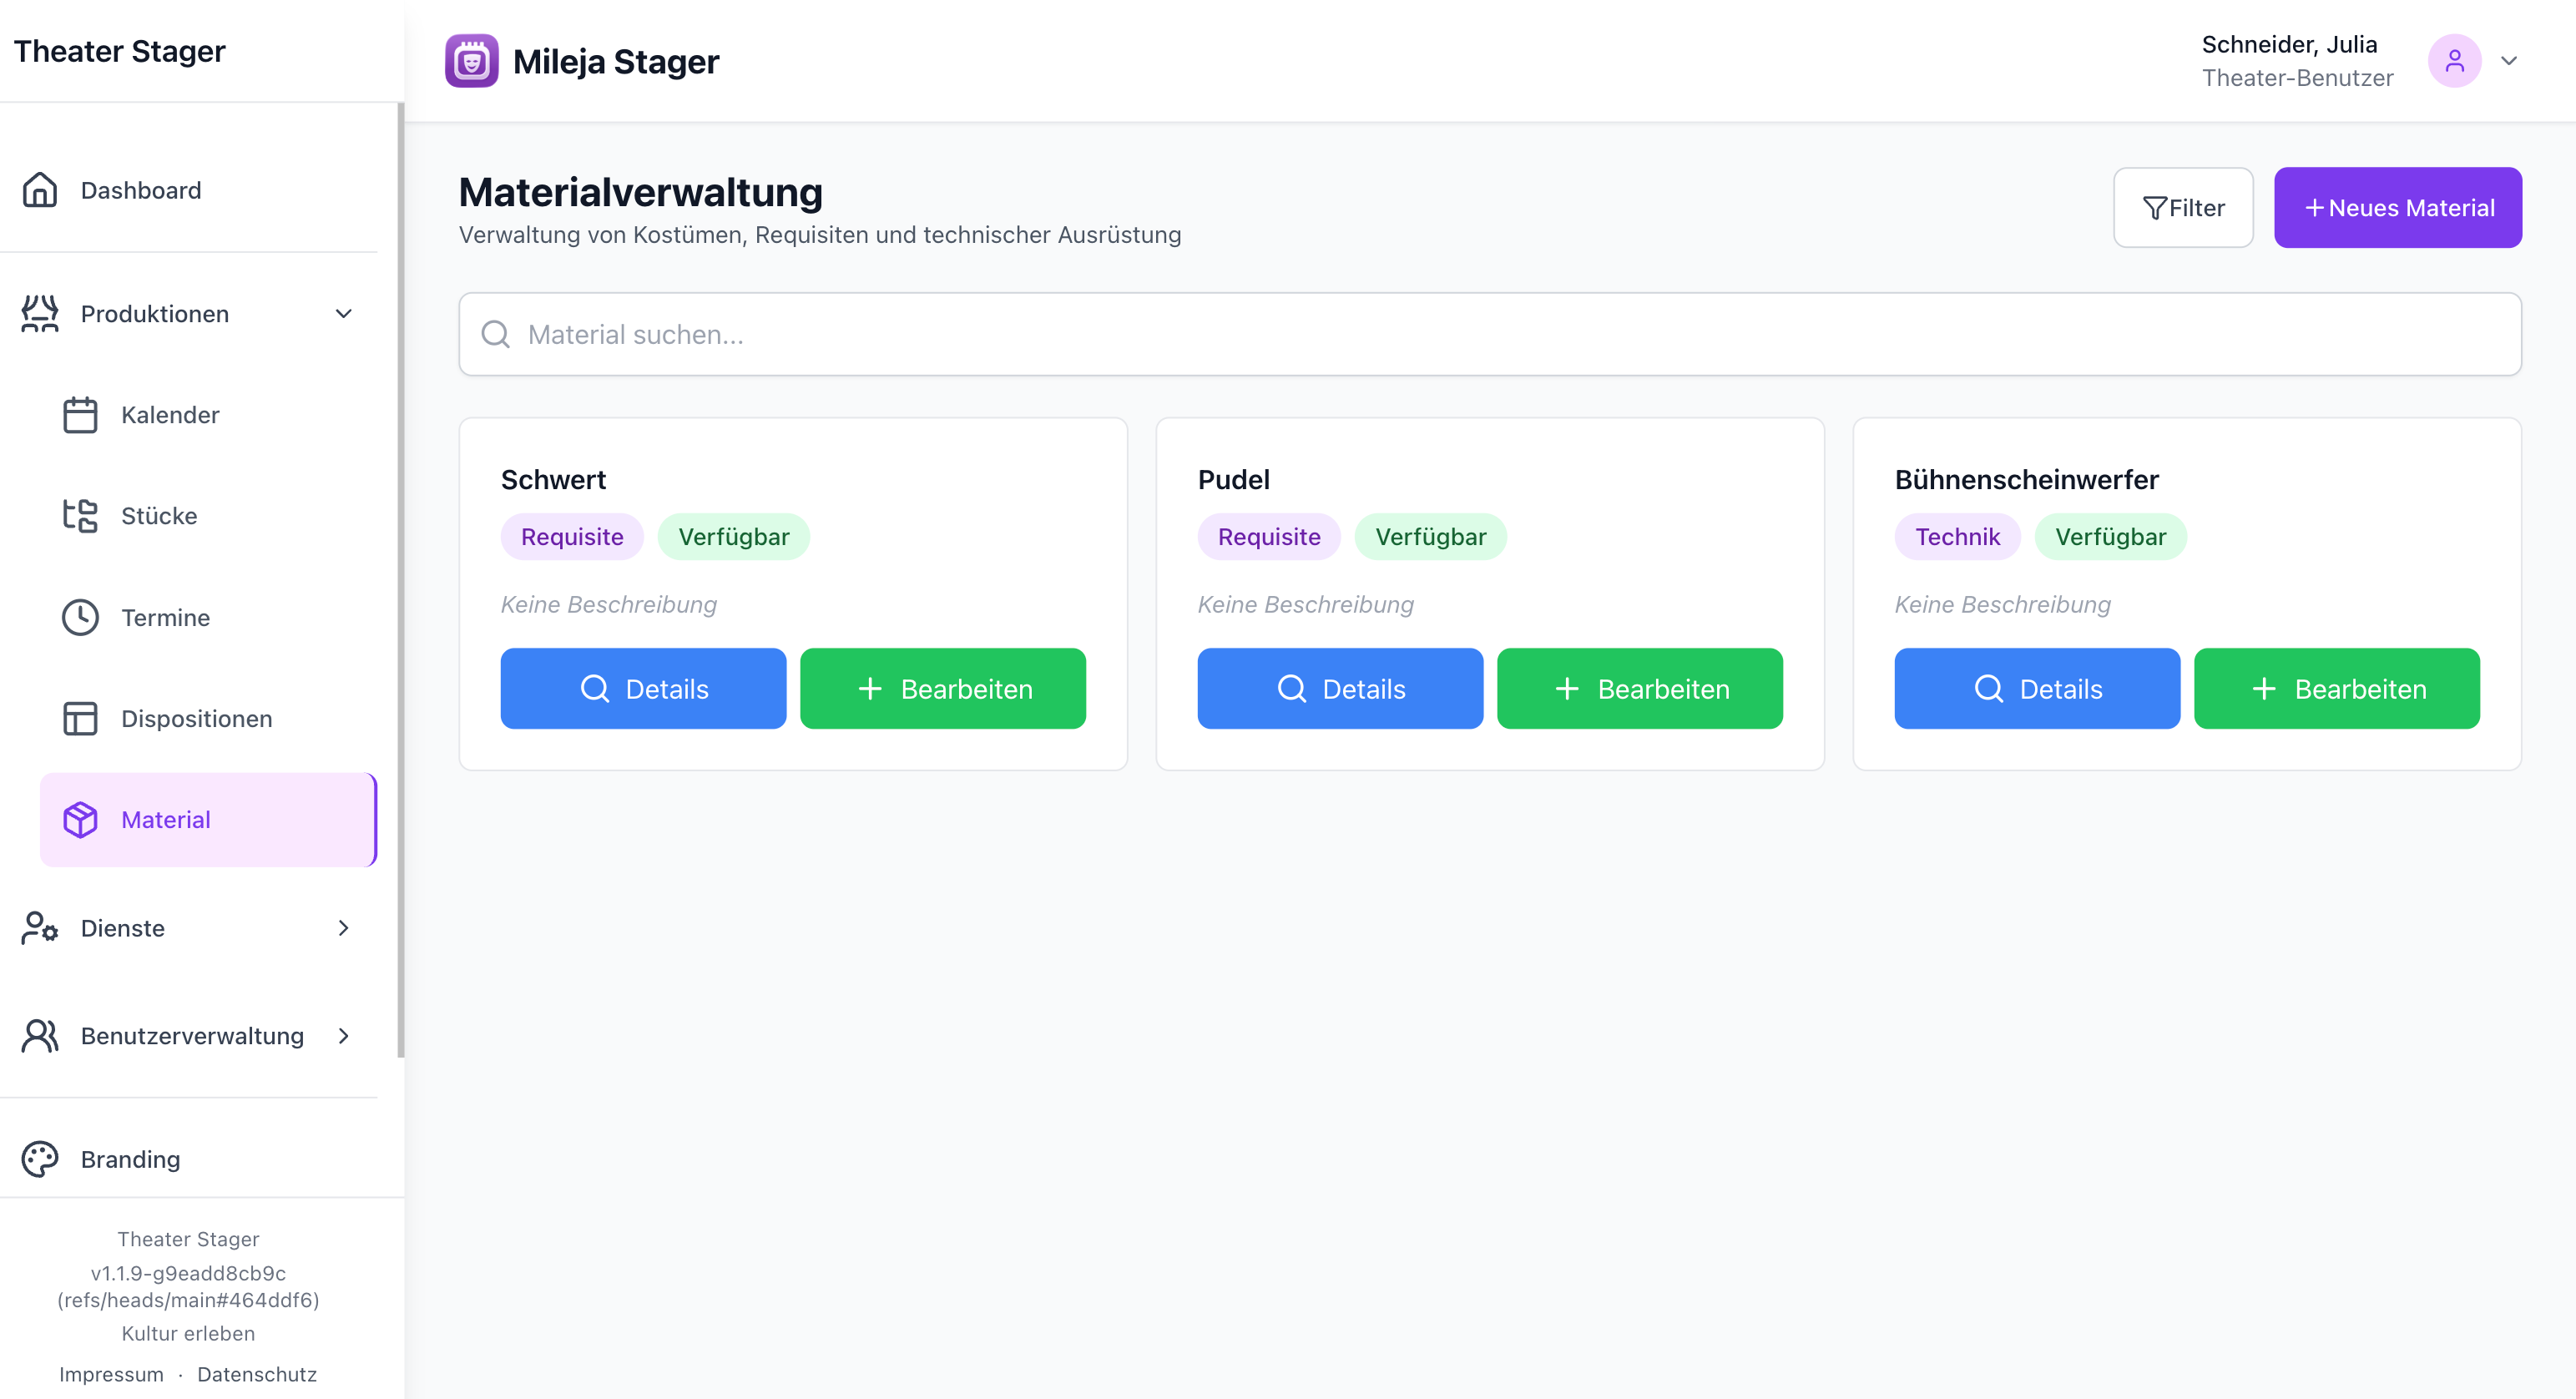Click the Mileja Stager logo icon

coord(471,61)
